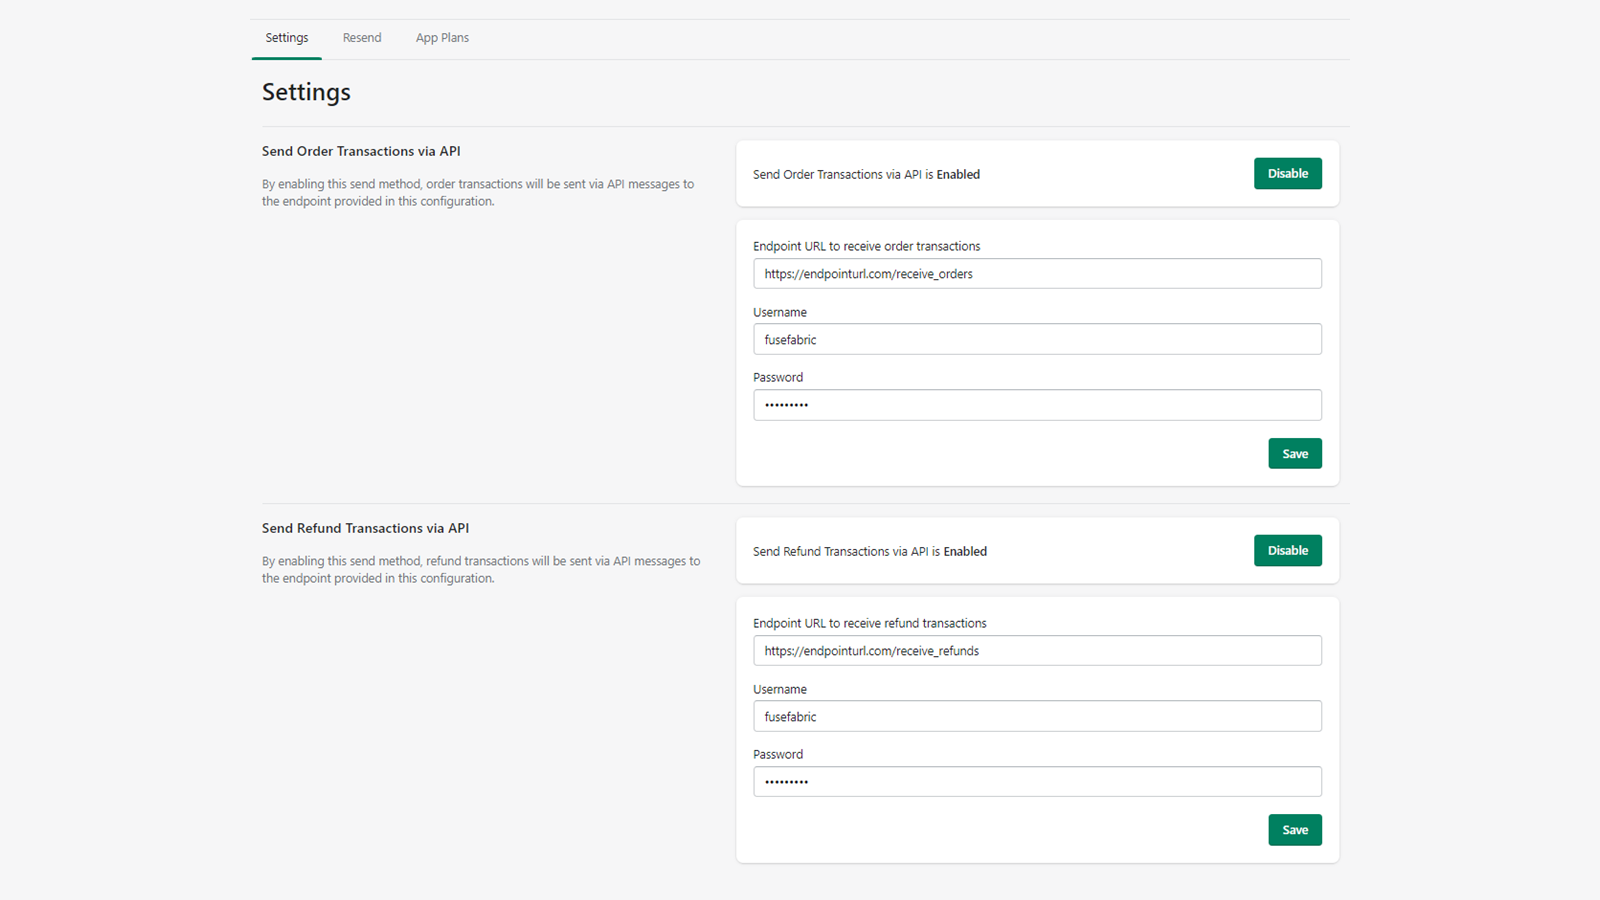Click the Settings page heading
This screenshot has width=1600, height=900.
pos(306,92)
